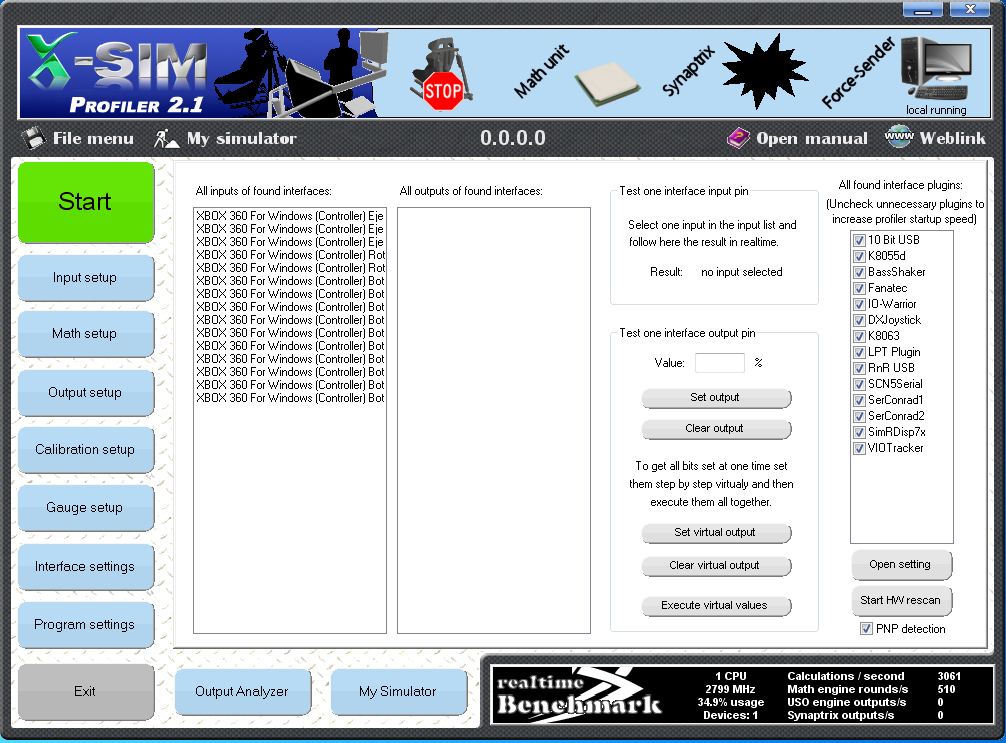This screenshot has width=1006, height=743.
Task: Click the Clear output button
Action: [x=716, y=429]
